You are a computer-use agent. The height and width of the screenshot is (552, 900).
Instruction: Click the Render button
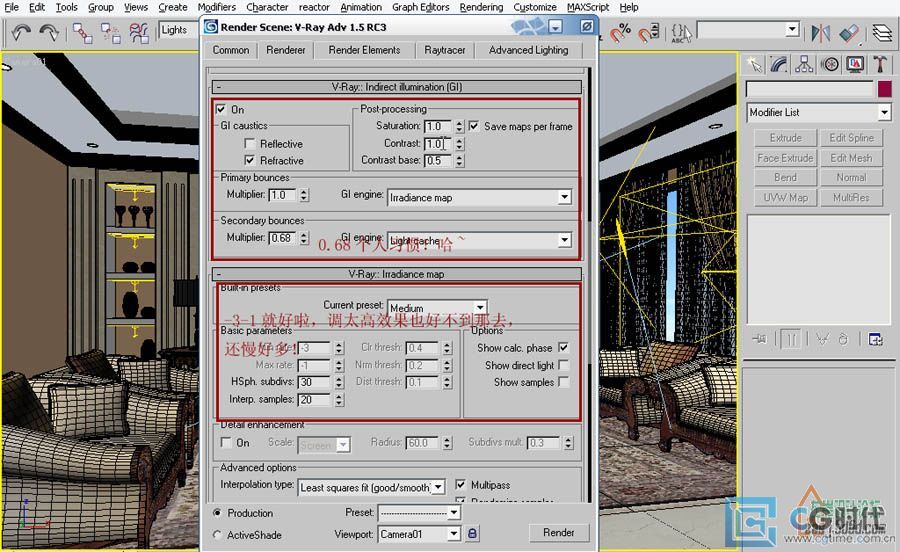558,532
